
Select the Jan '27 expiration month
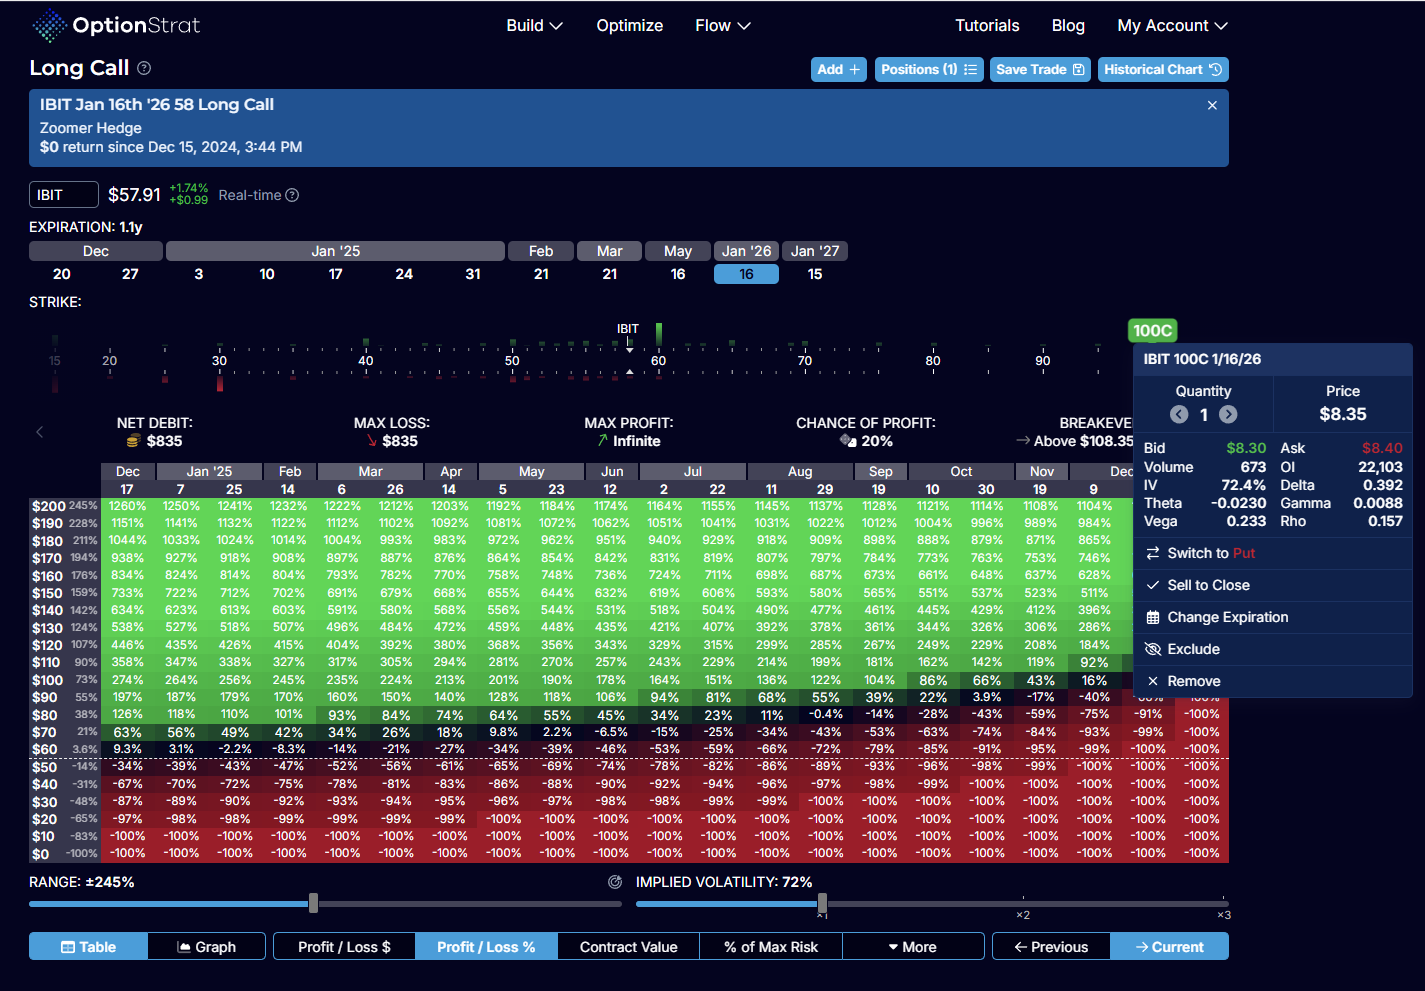pyautogui.click(x=815, y=251)
